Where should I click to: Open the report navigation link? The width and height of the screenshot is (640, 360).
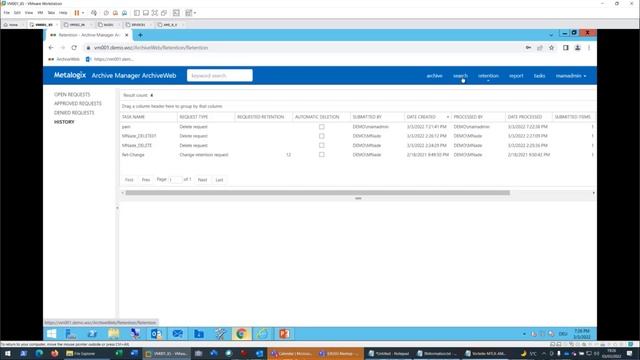click(x=516, y=76)
